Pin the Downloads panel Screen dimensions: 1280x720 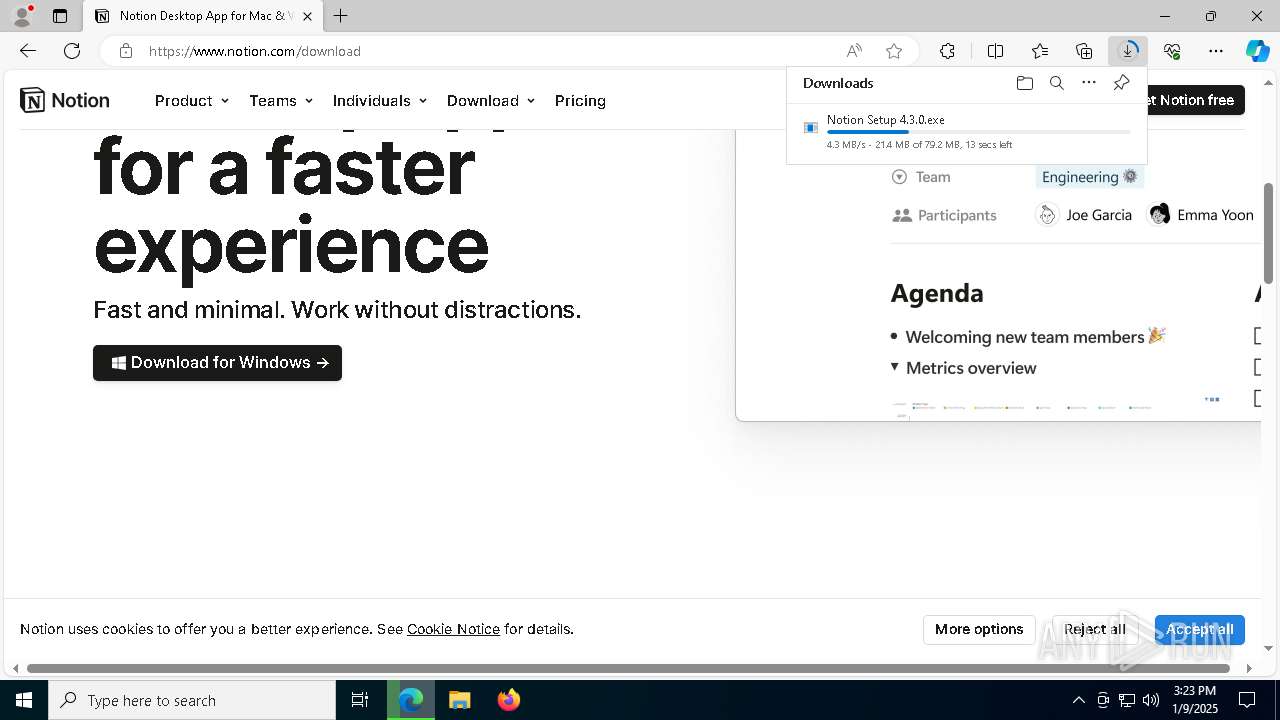(1121, 83)
